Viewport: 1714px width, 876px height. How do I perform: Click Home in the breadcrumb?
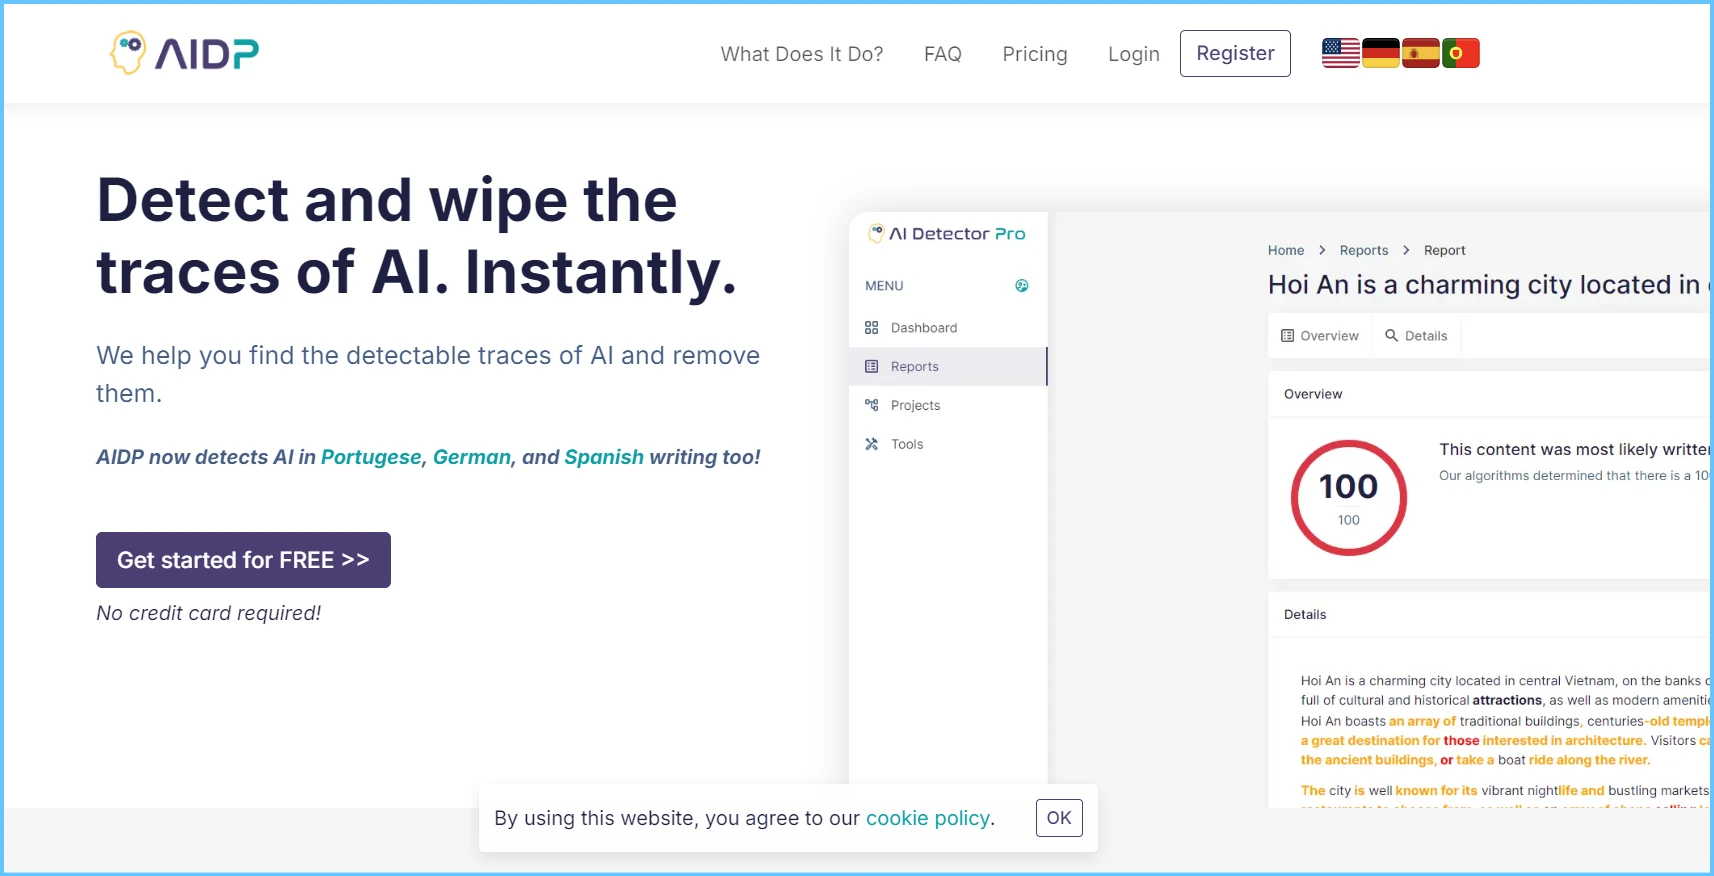(x=1286, y=250)
